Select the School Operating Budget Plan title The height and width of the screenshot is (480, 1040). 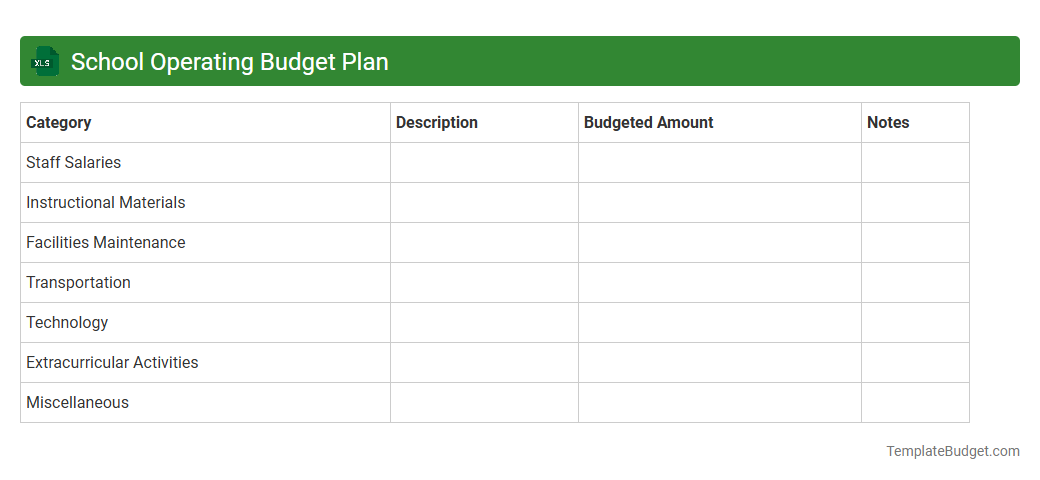tap(229, 62)
